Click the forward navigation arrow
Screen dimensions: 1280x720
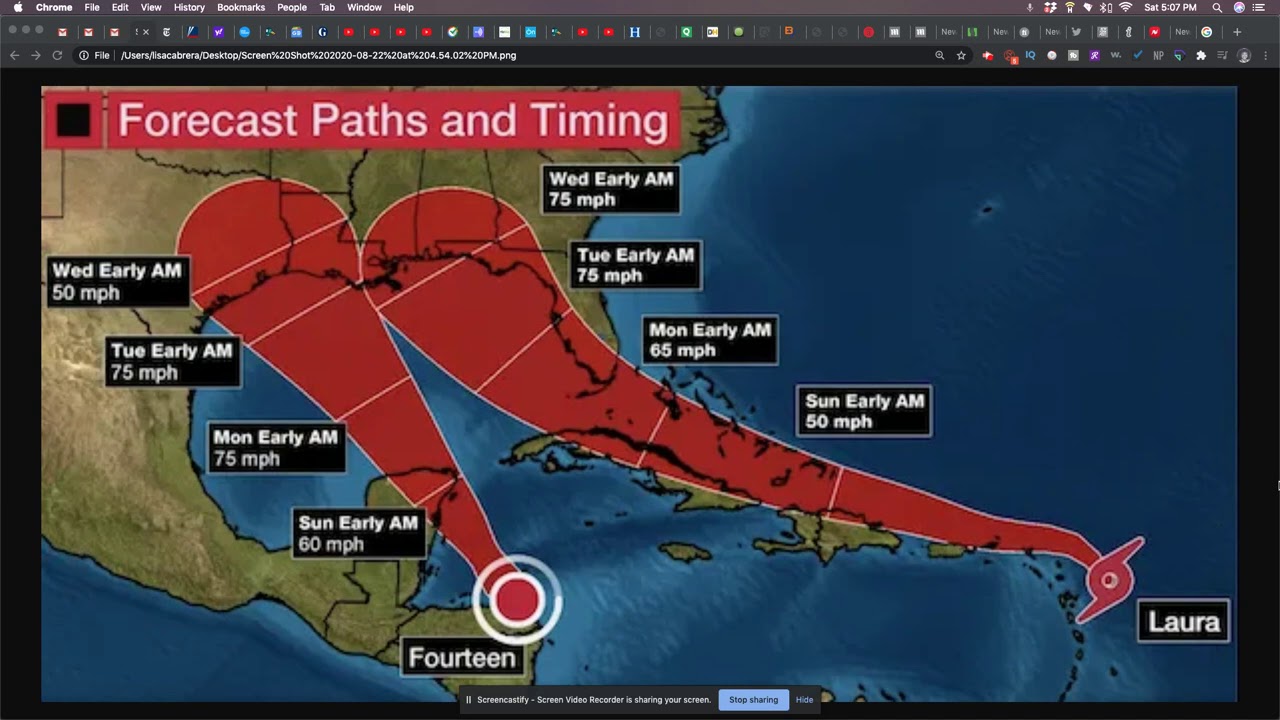(x=35, y=55)
